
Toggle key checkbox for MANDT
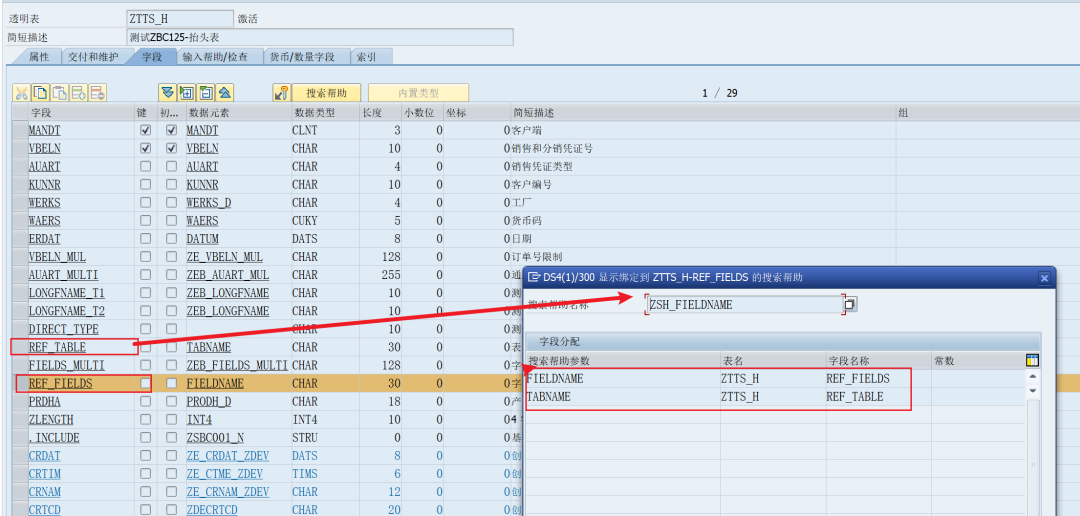coord(145,130)
